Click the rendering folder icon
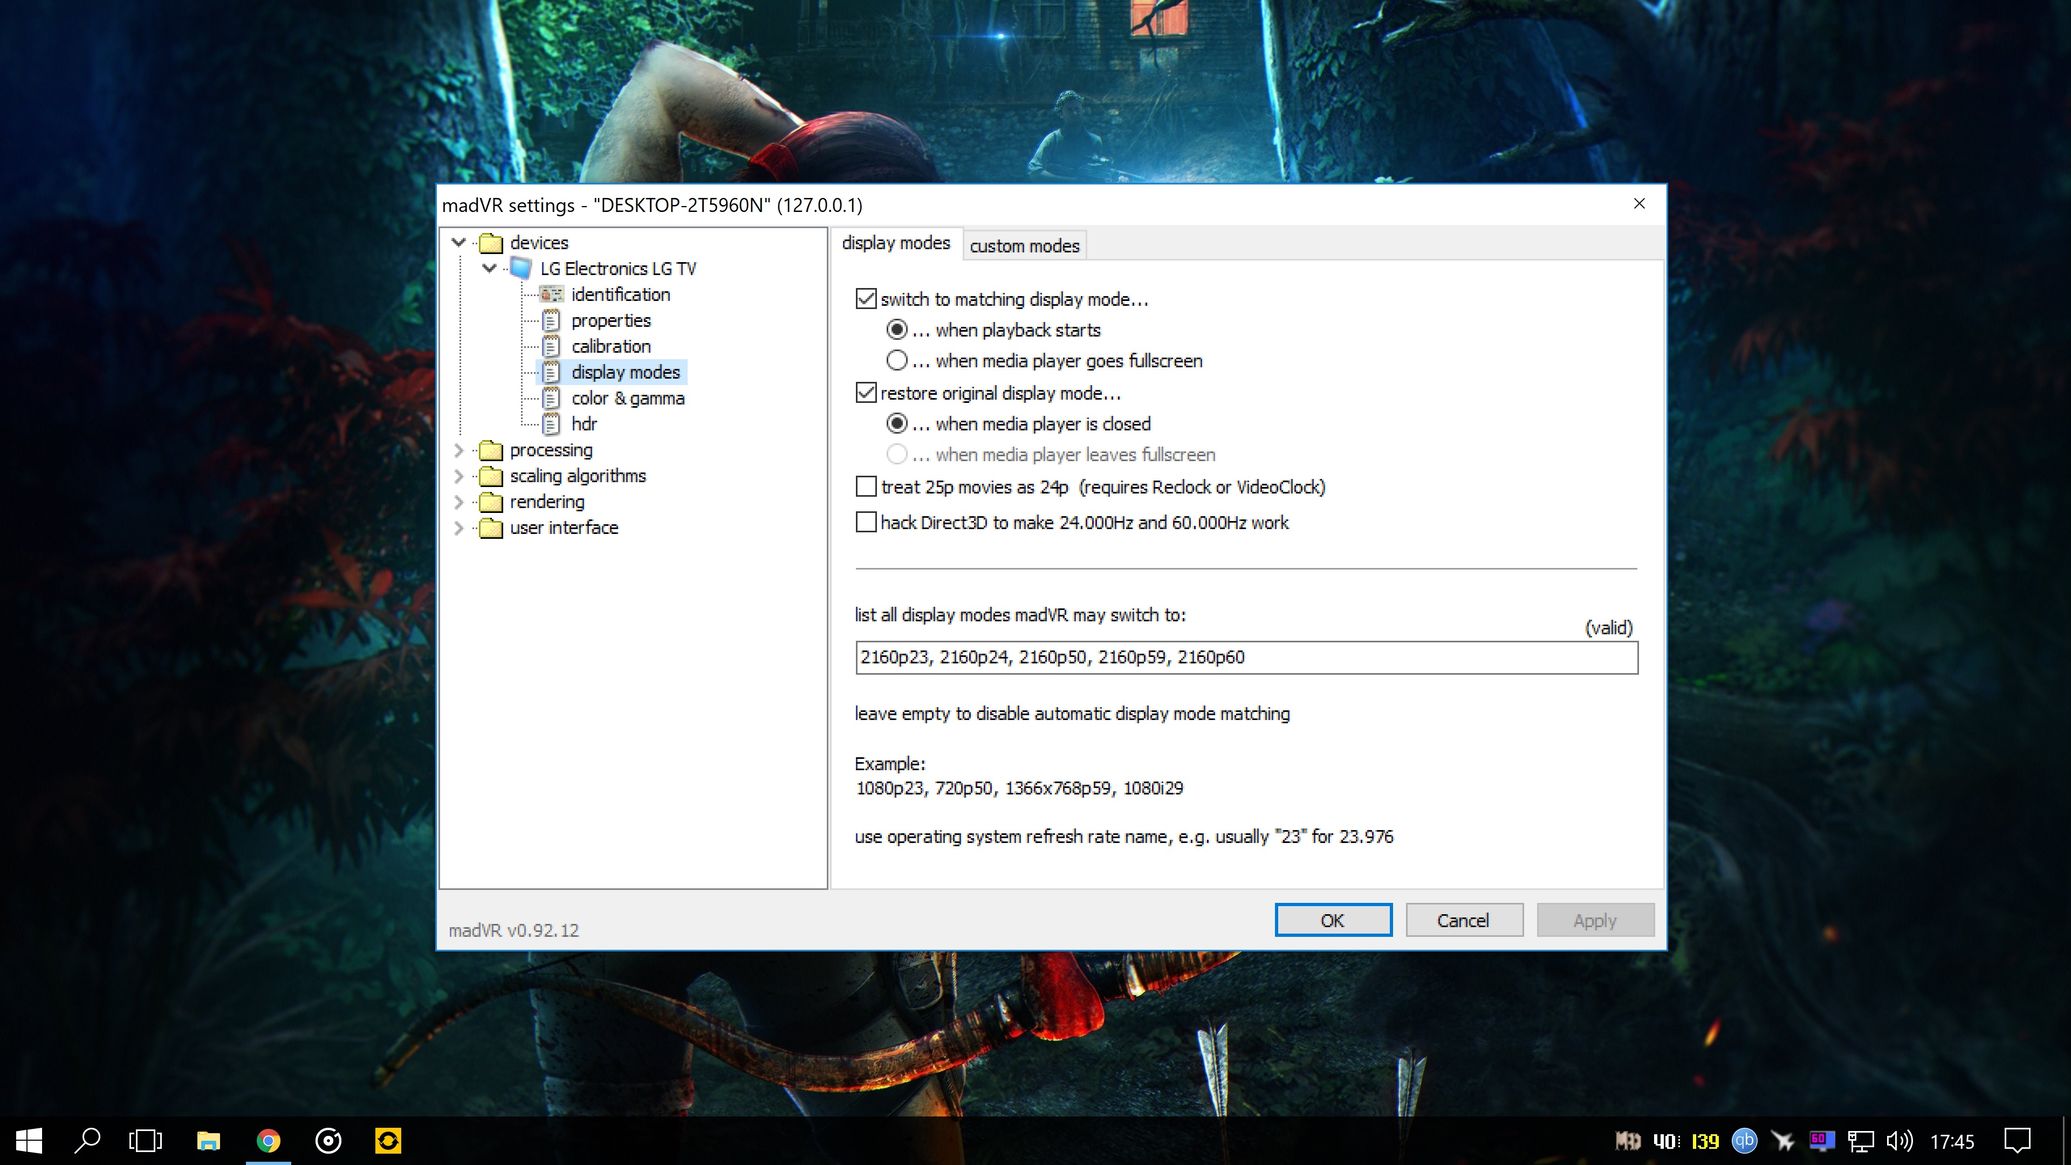 point(491,502)
